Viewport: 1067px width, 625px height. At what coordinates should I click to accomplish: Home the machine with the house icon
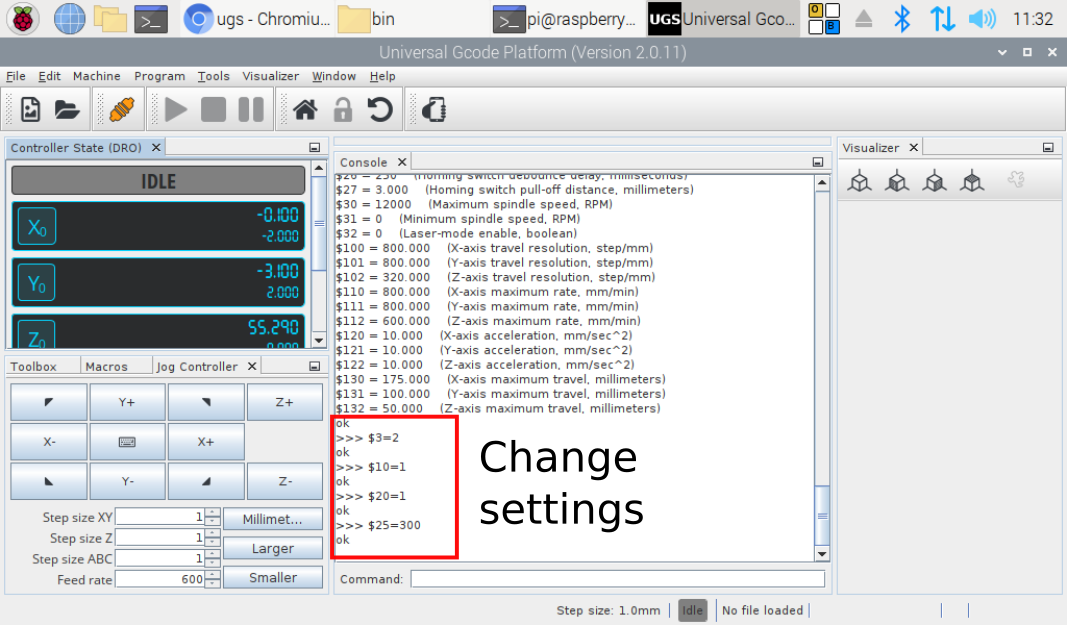pyautogui.click(x=305, y=110)
